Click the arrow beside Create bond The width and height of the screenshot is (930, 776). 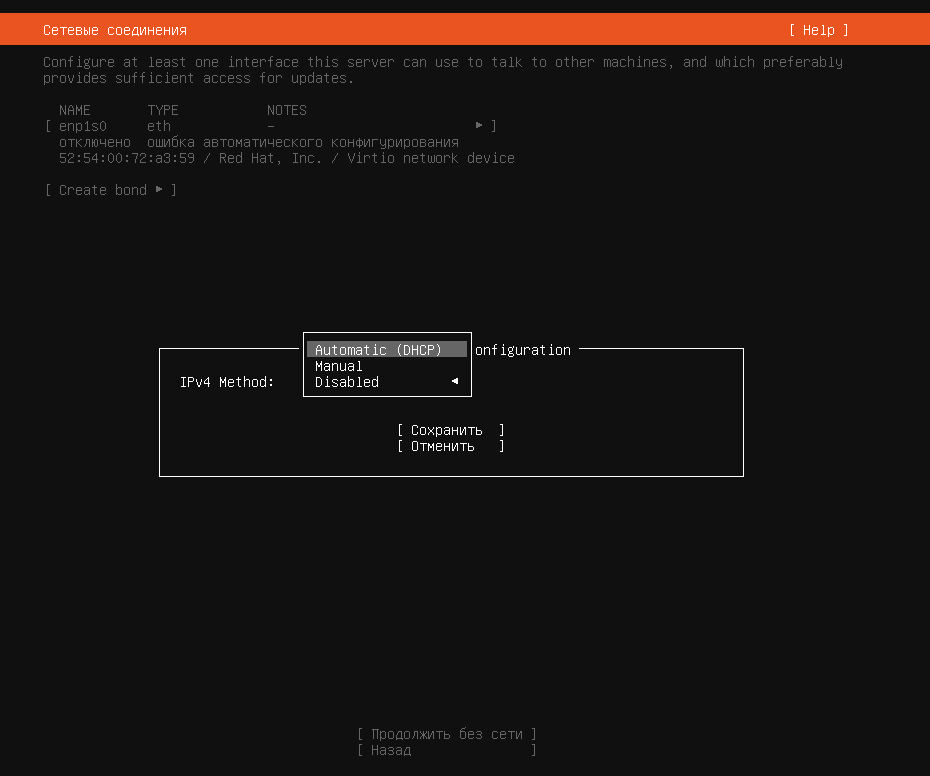tap(159, 190)
